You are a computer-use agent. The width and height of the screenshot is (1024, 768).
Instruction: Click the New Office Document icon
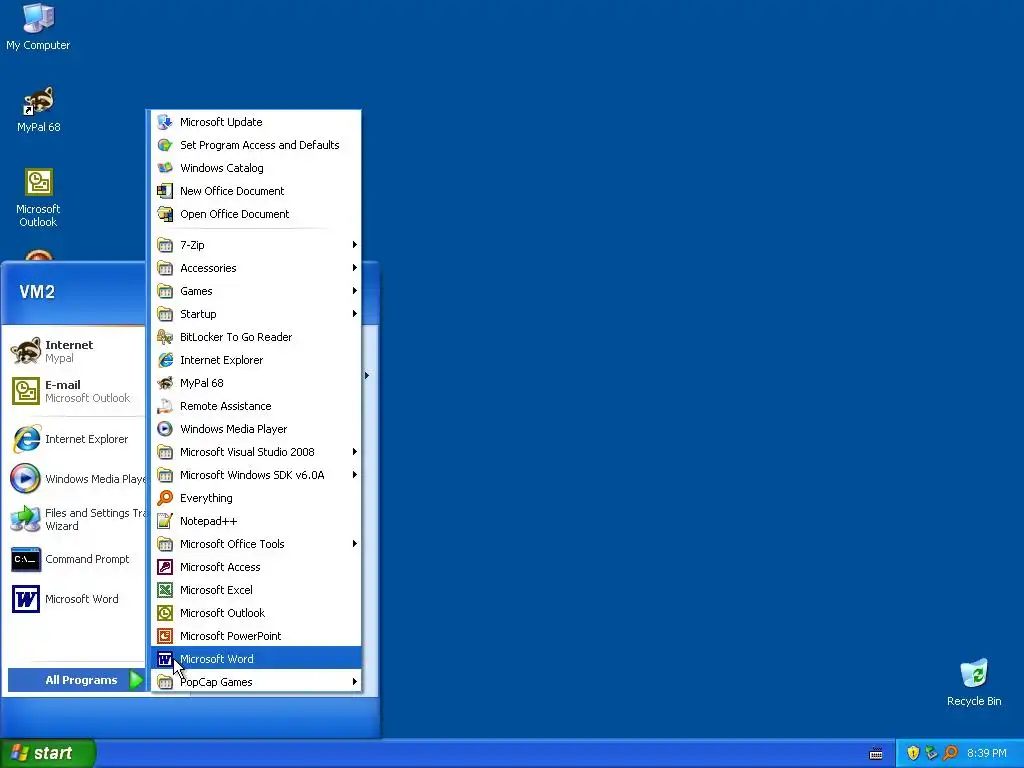click(x=165, y=191)
